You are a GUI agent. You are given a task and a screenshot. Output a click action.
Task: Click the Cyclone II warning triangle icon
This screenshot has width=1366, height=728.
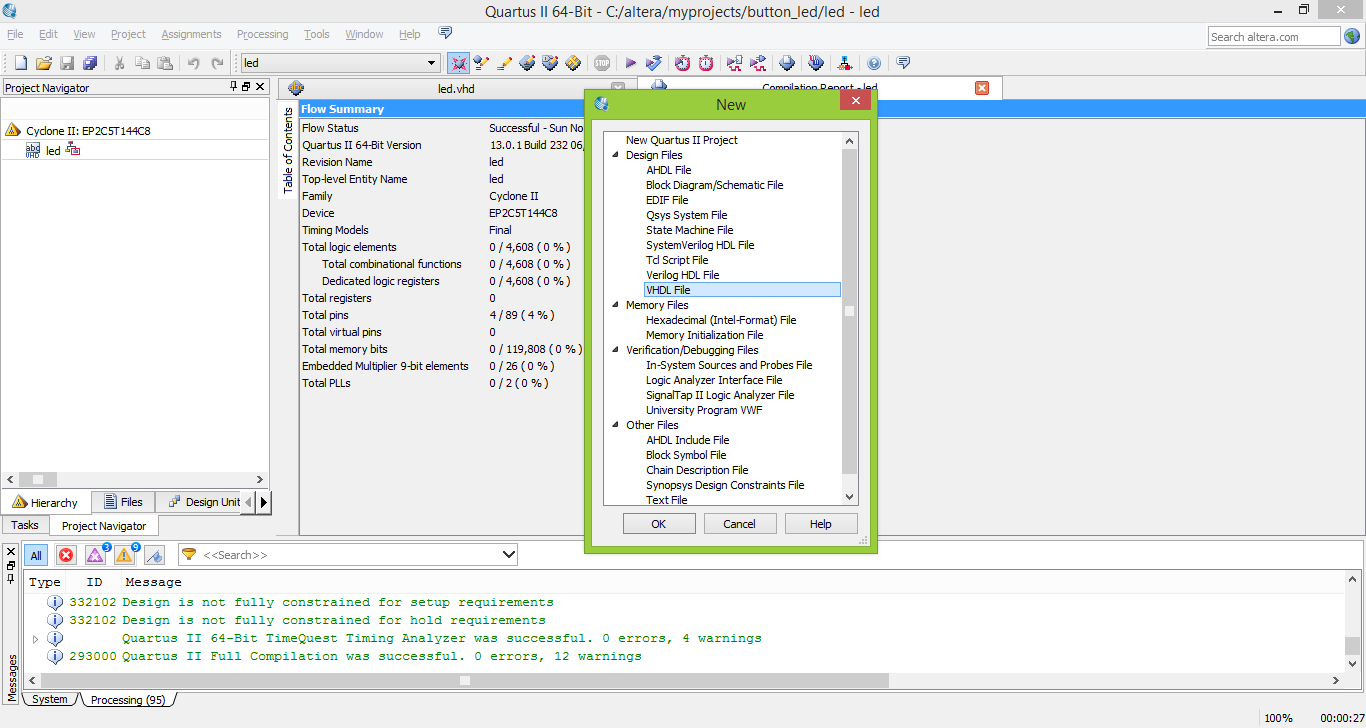click(x=13, y=130)
